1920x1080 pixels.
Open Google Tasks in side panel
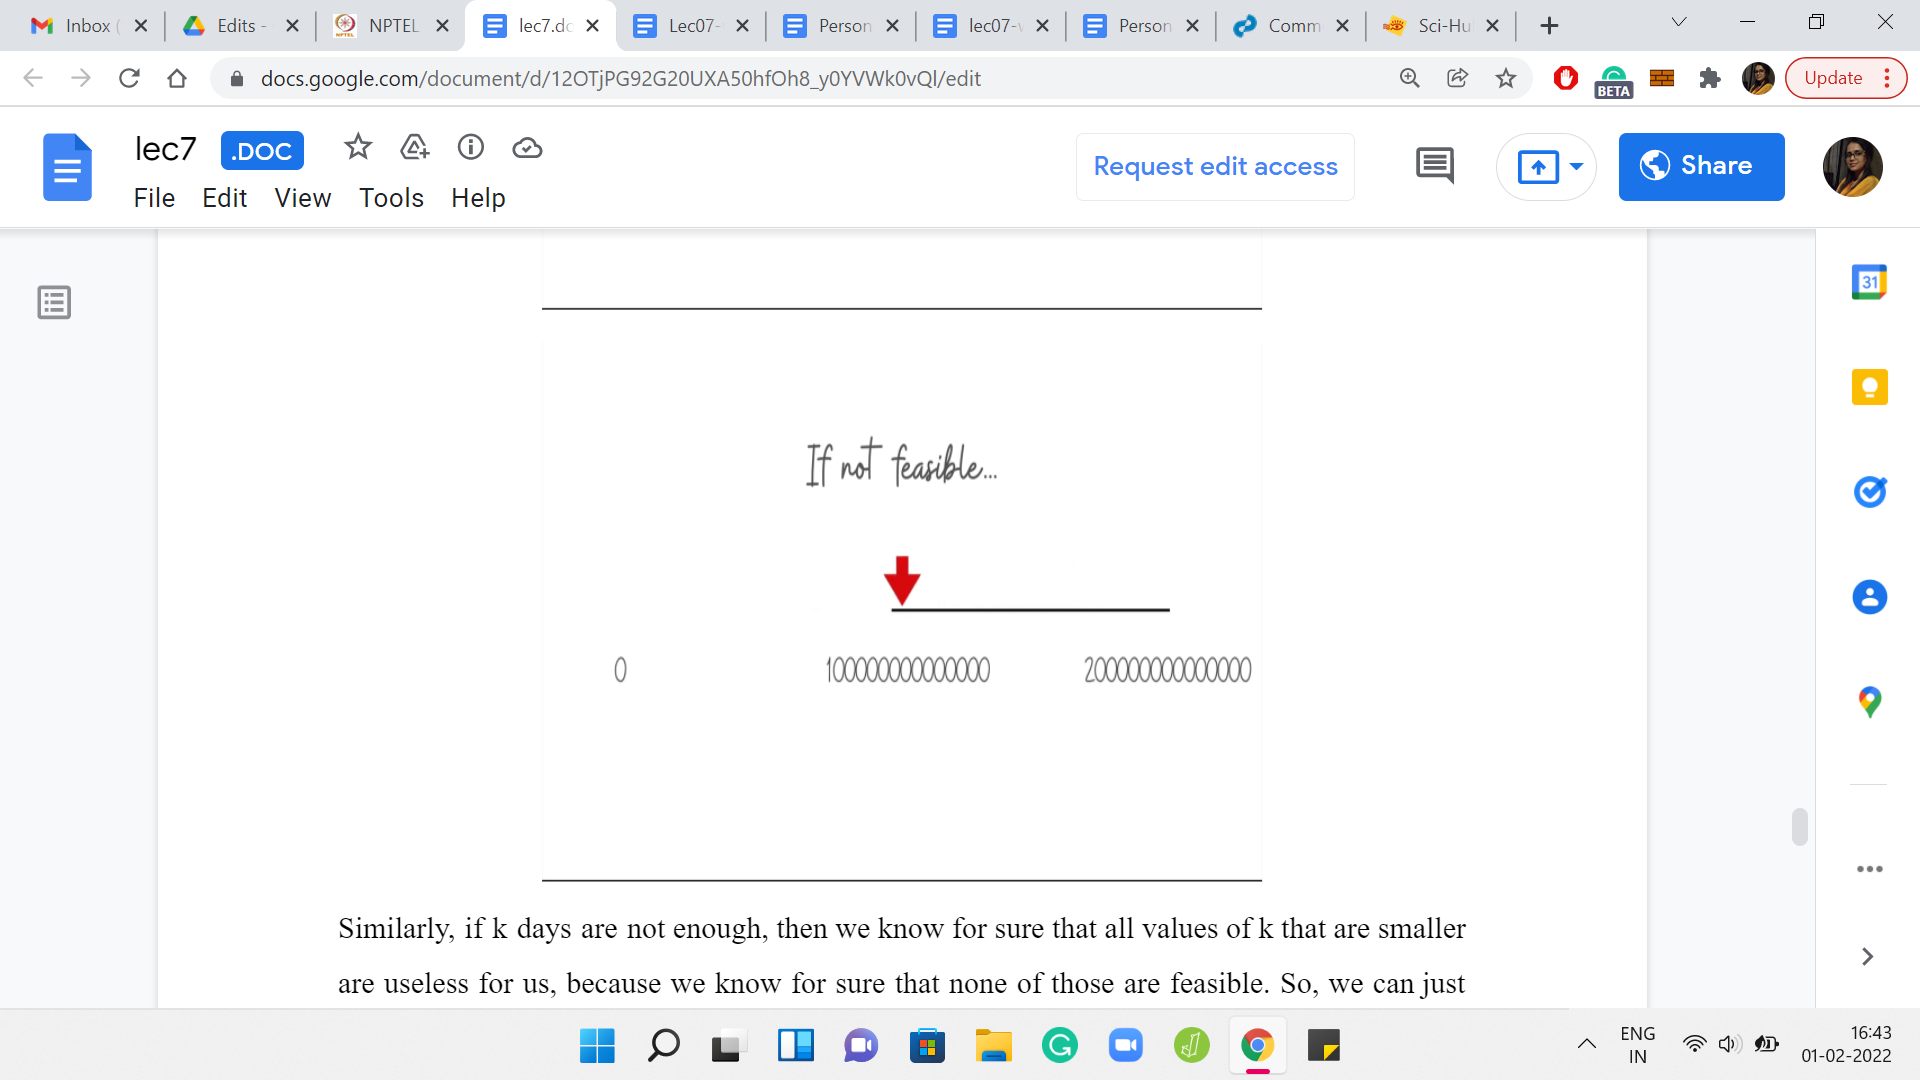click(1869, 492)
